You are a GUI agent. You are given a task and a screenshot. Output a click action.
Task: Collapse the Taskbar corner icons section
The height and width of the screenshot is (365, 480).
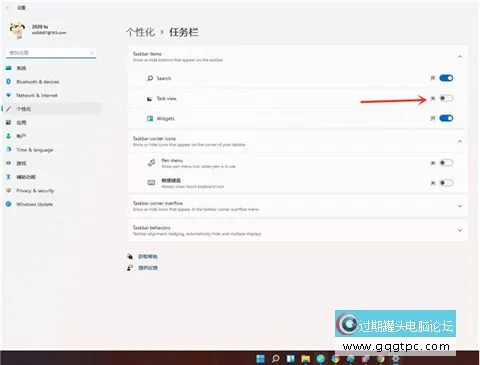pyautogui.click(x=460, y=141)
